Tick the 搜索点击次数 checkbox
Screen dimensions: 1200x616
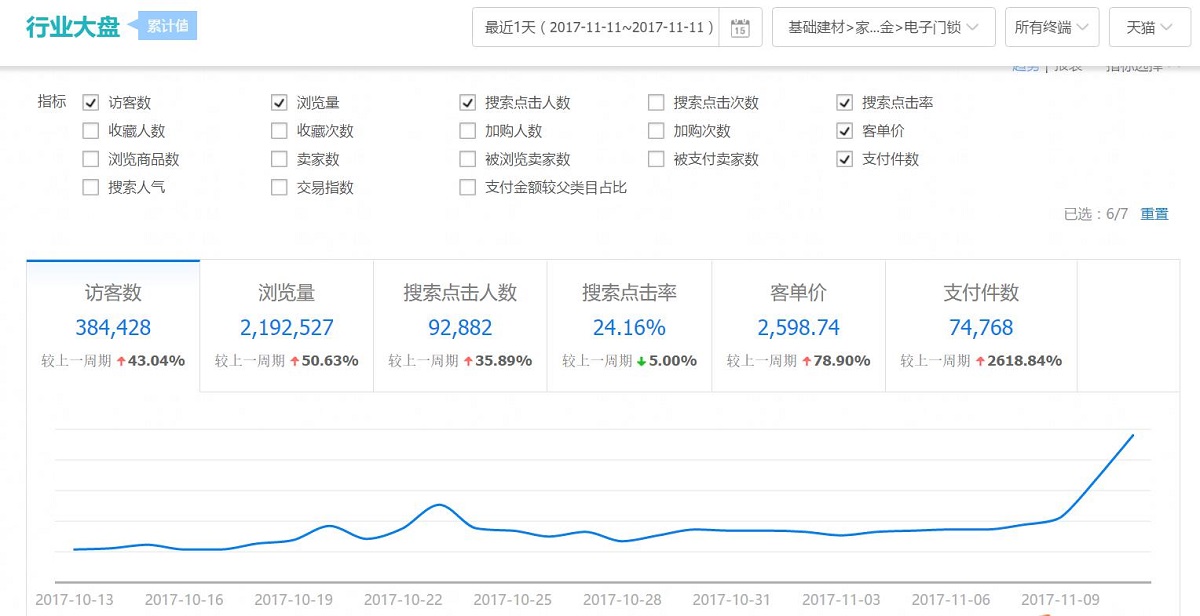click(x=656, y=103)
